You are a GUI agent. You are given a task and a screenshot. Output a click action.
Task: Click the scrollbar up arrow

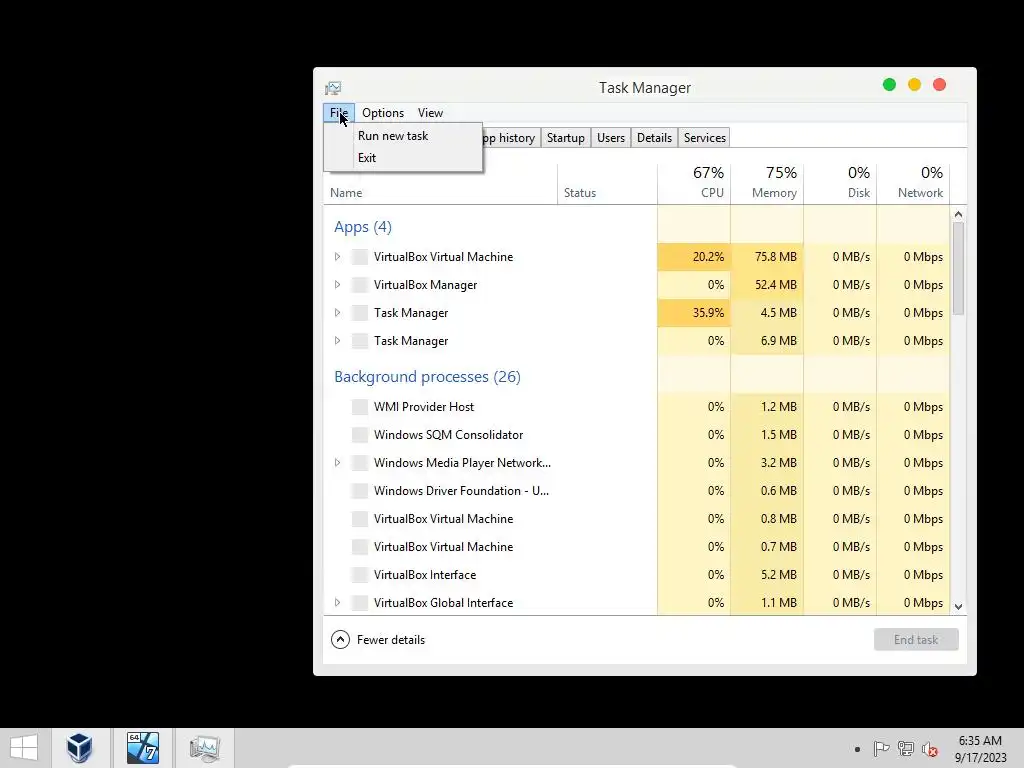(x=958, y=214)
